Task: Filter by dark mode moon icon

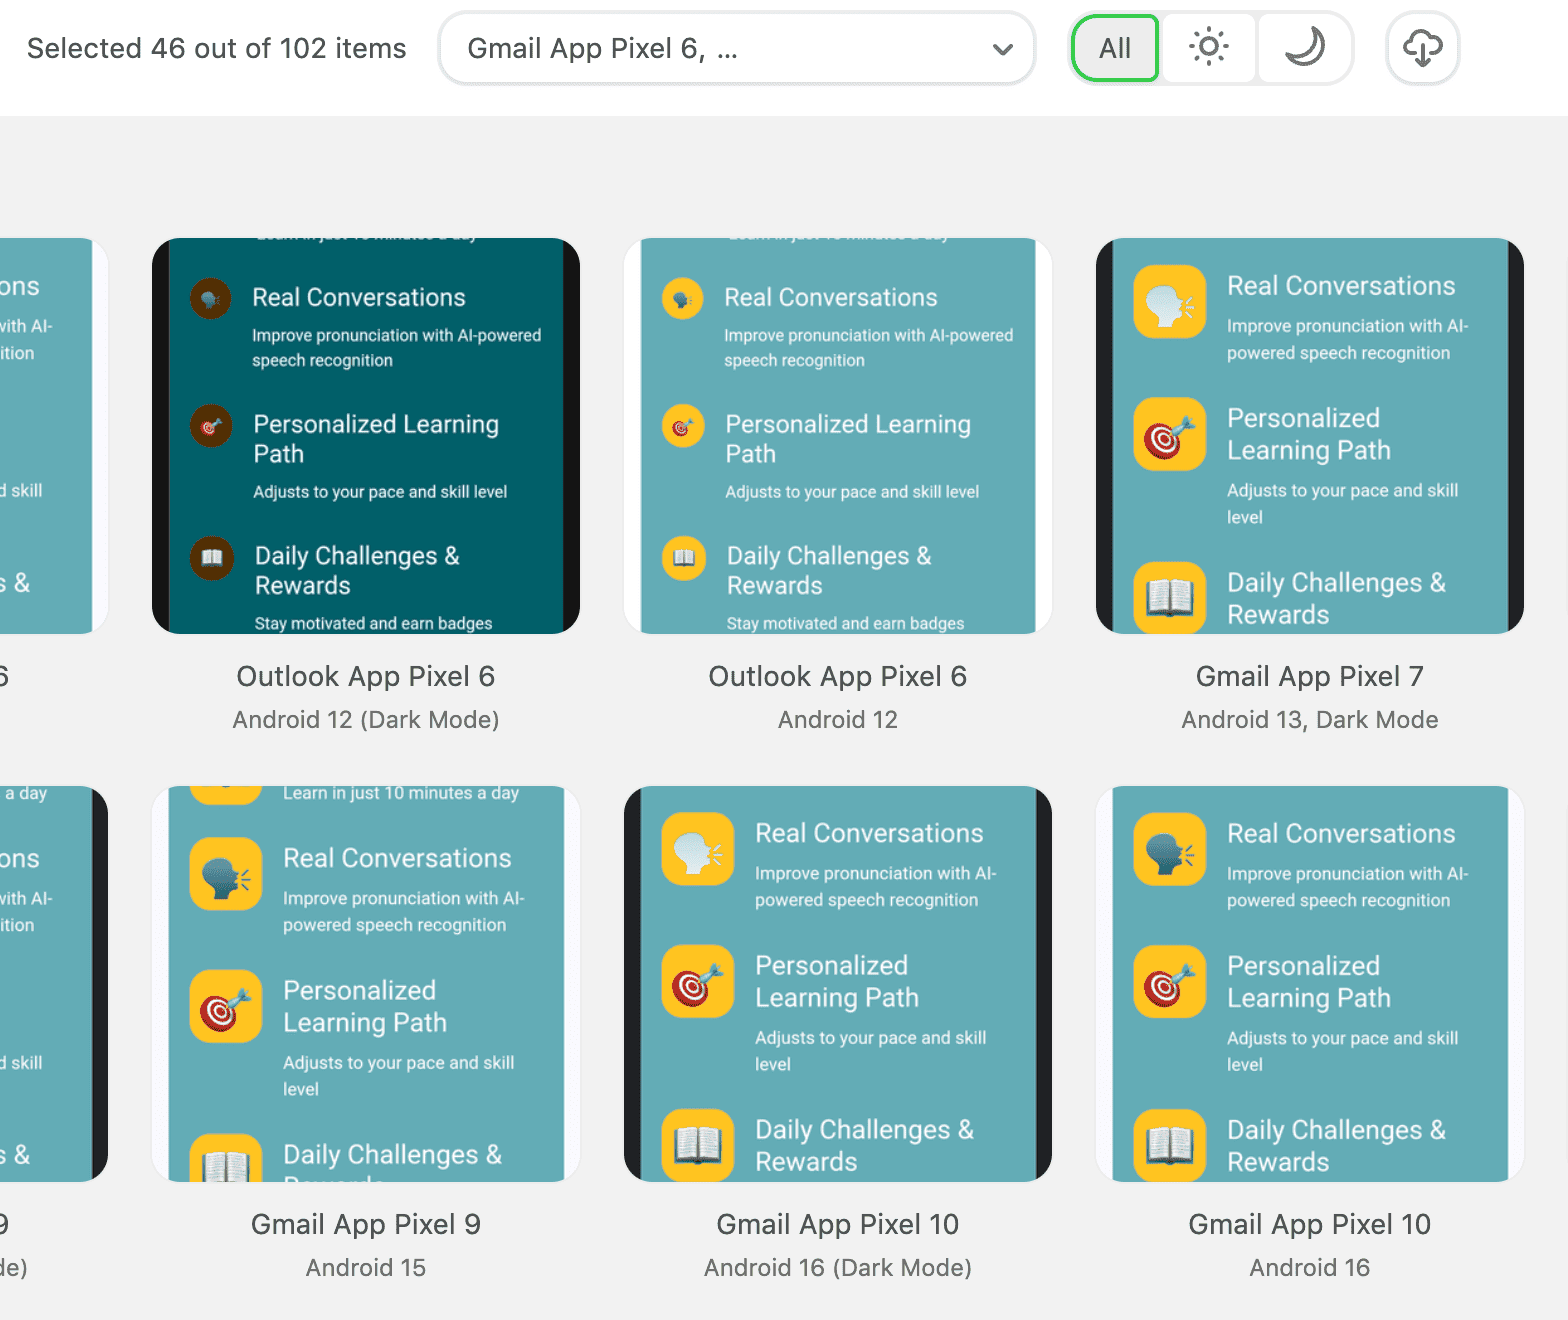Action: [1304, 48]
